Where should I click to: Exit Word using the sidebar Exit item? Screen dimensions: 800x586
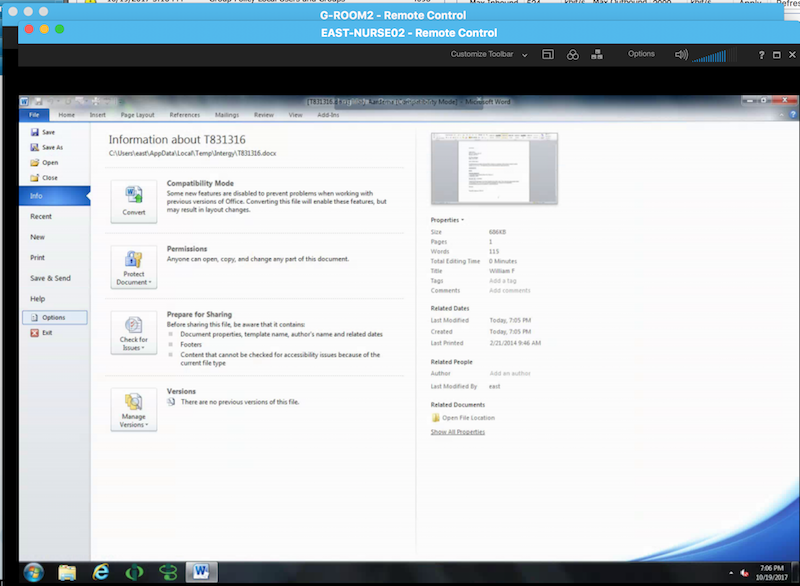coord(41,333)
